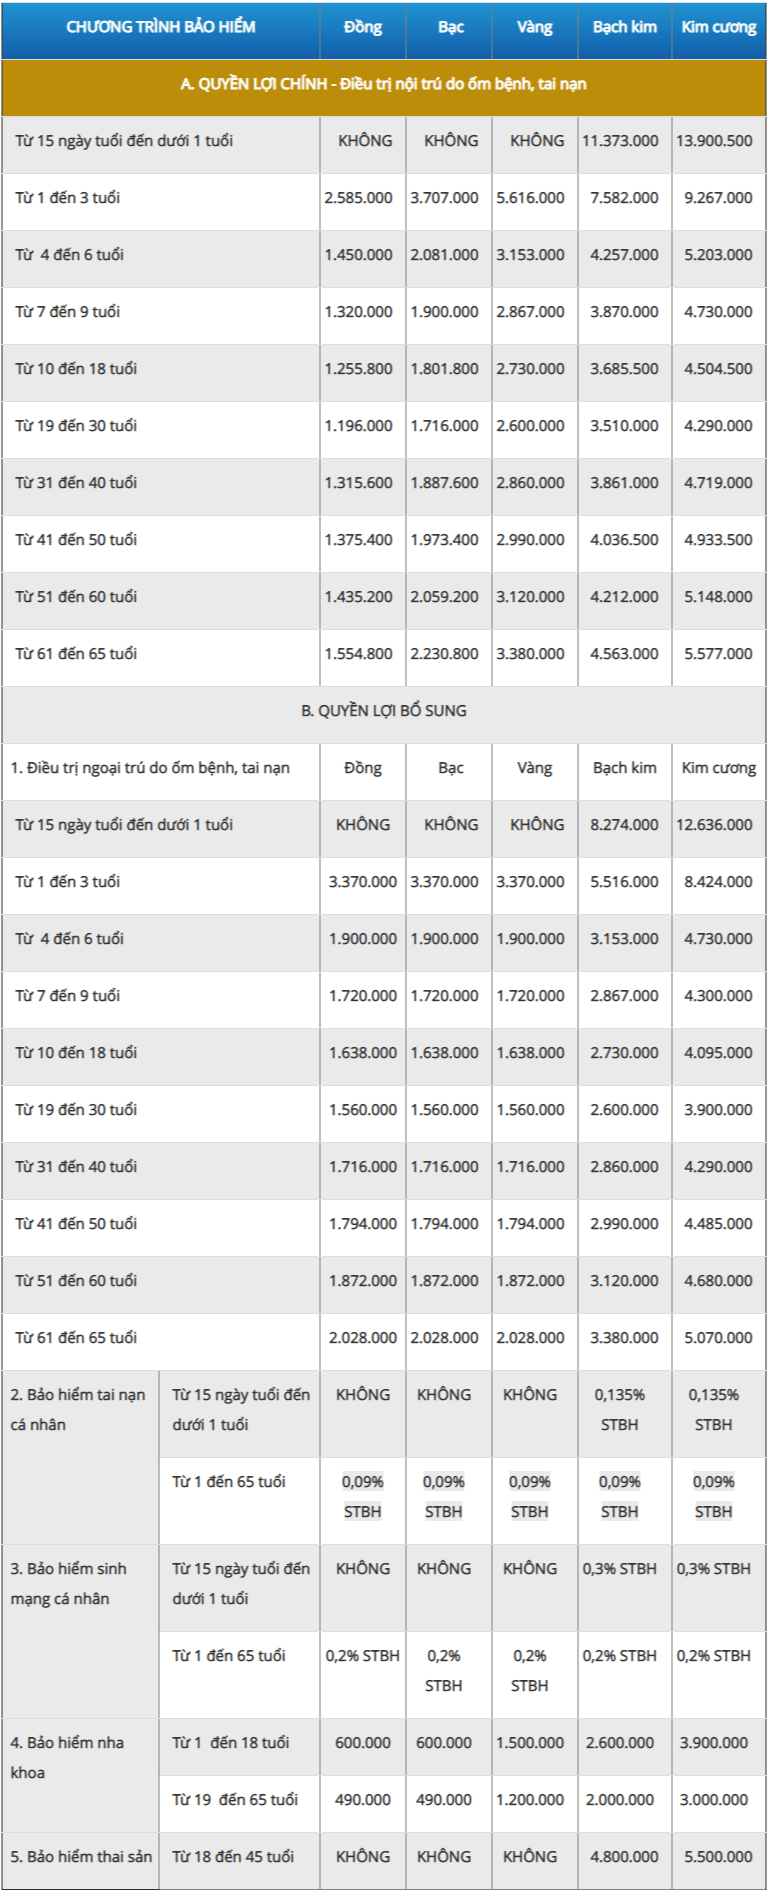This screenshot has height=1895, width=774.
Task: Click the gold "A. QUYỀN LỢI CHÍNH" section banner
Action: click(384, 85)
